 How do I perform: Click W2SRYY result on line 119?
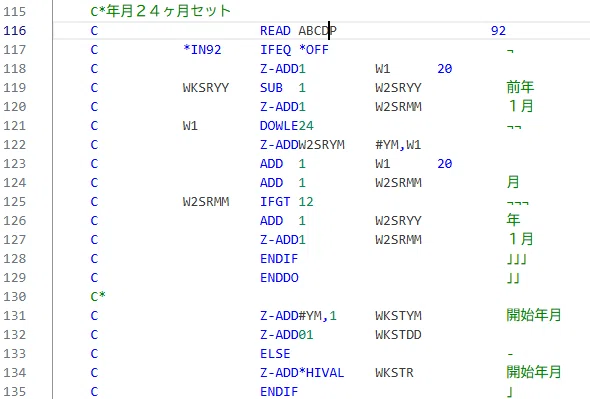pyautogui.click(x=398, y=88)
